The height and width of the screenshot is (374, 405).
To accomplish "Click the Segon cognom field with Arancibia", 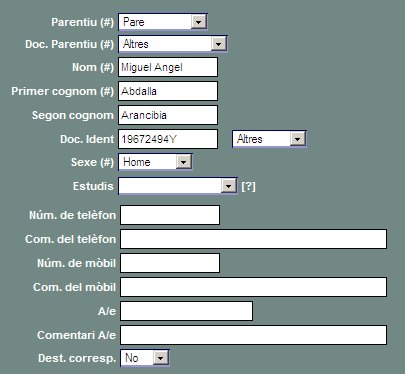I will [168, 115].
